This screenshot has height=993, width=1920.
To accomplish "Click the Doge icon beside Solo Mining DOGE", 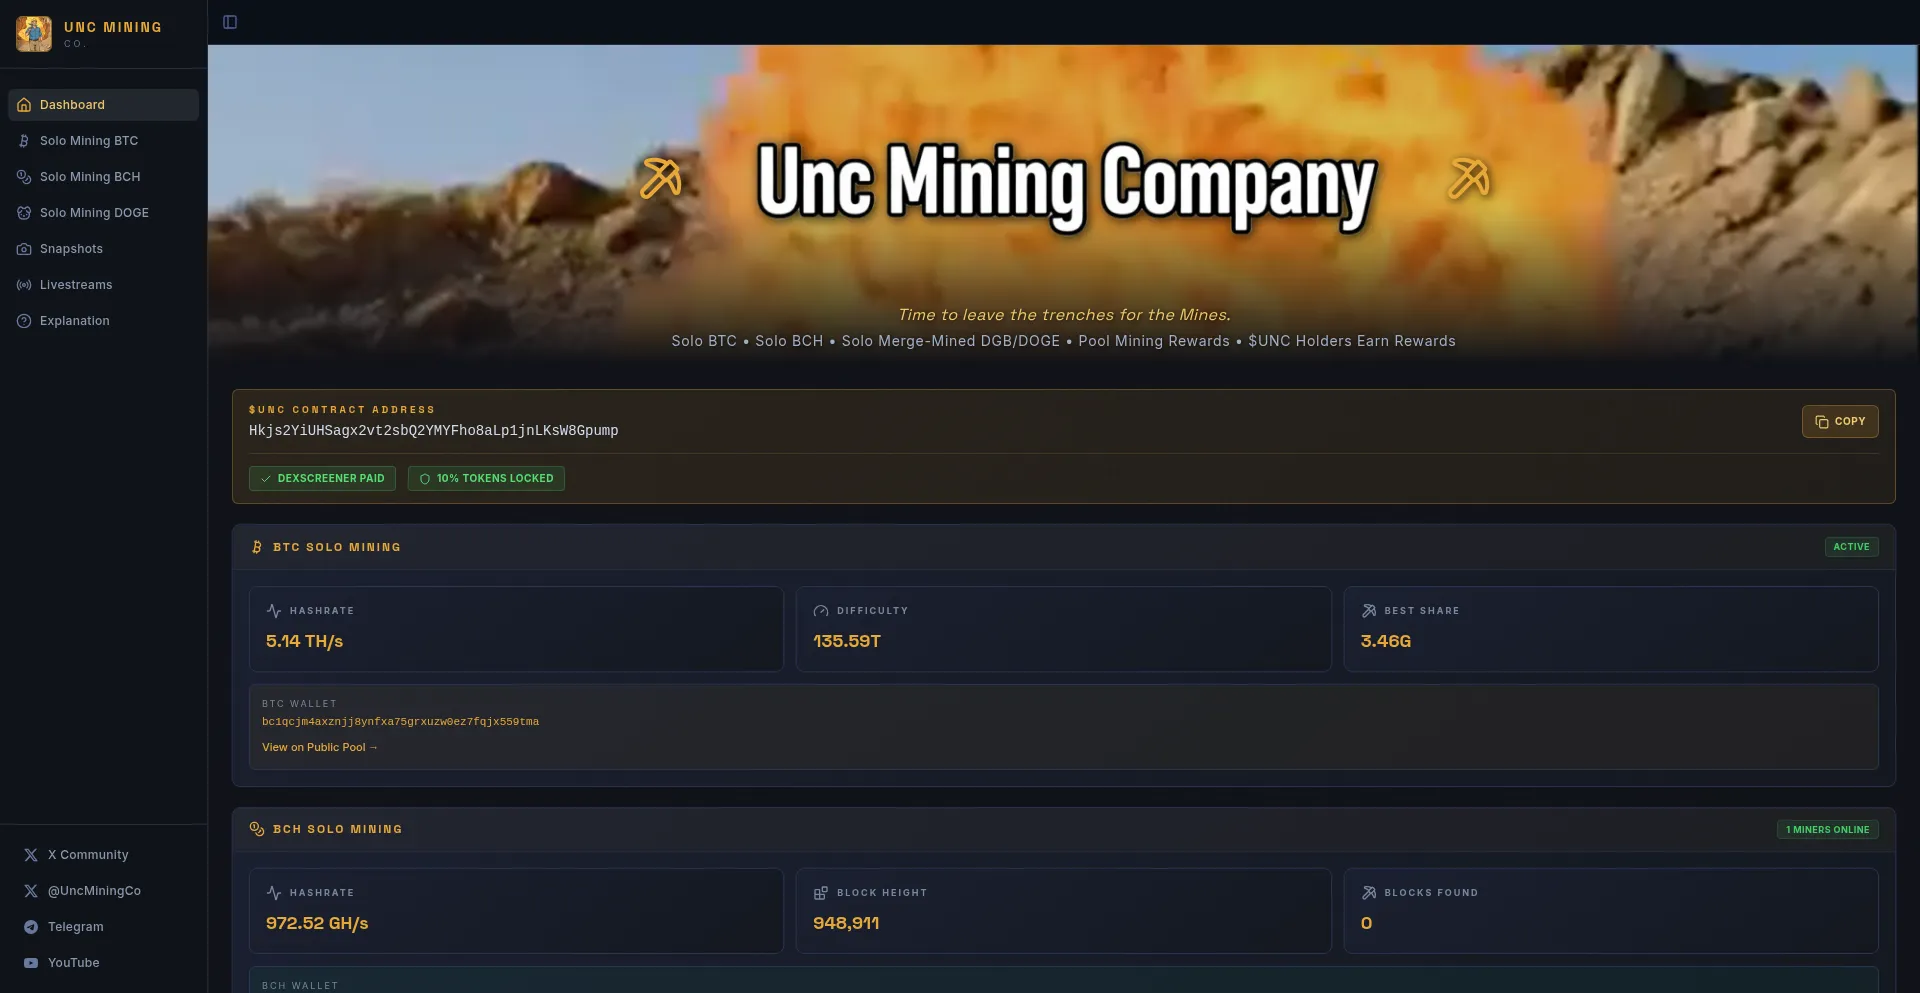I will (24, 213).
